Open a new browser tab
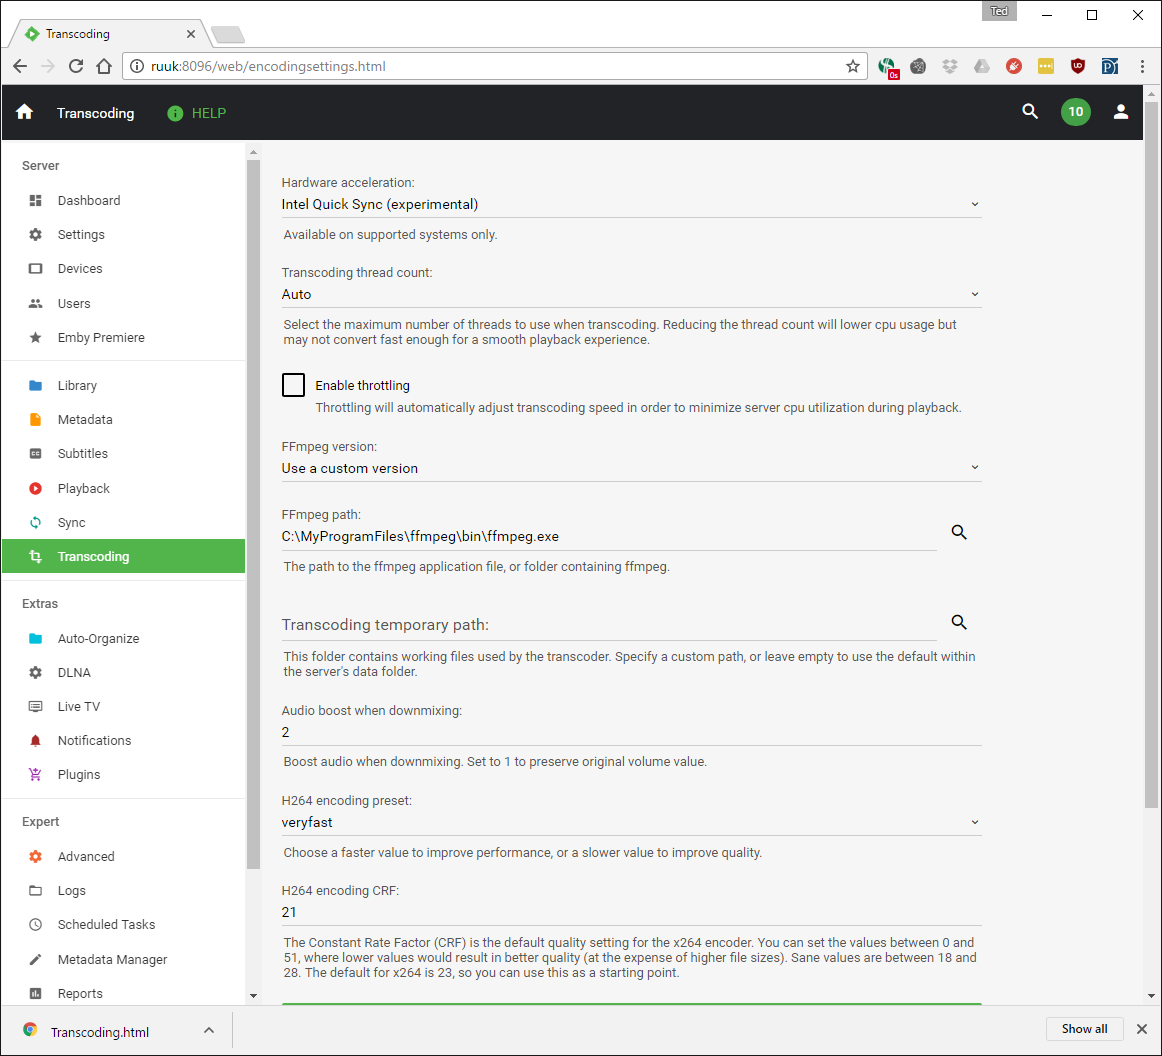The image size is (1162, 1056). tap(228, 34)
